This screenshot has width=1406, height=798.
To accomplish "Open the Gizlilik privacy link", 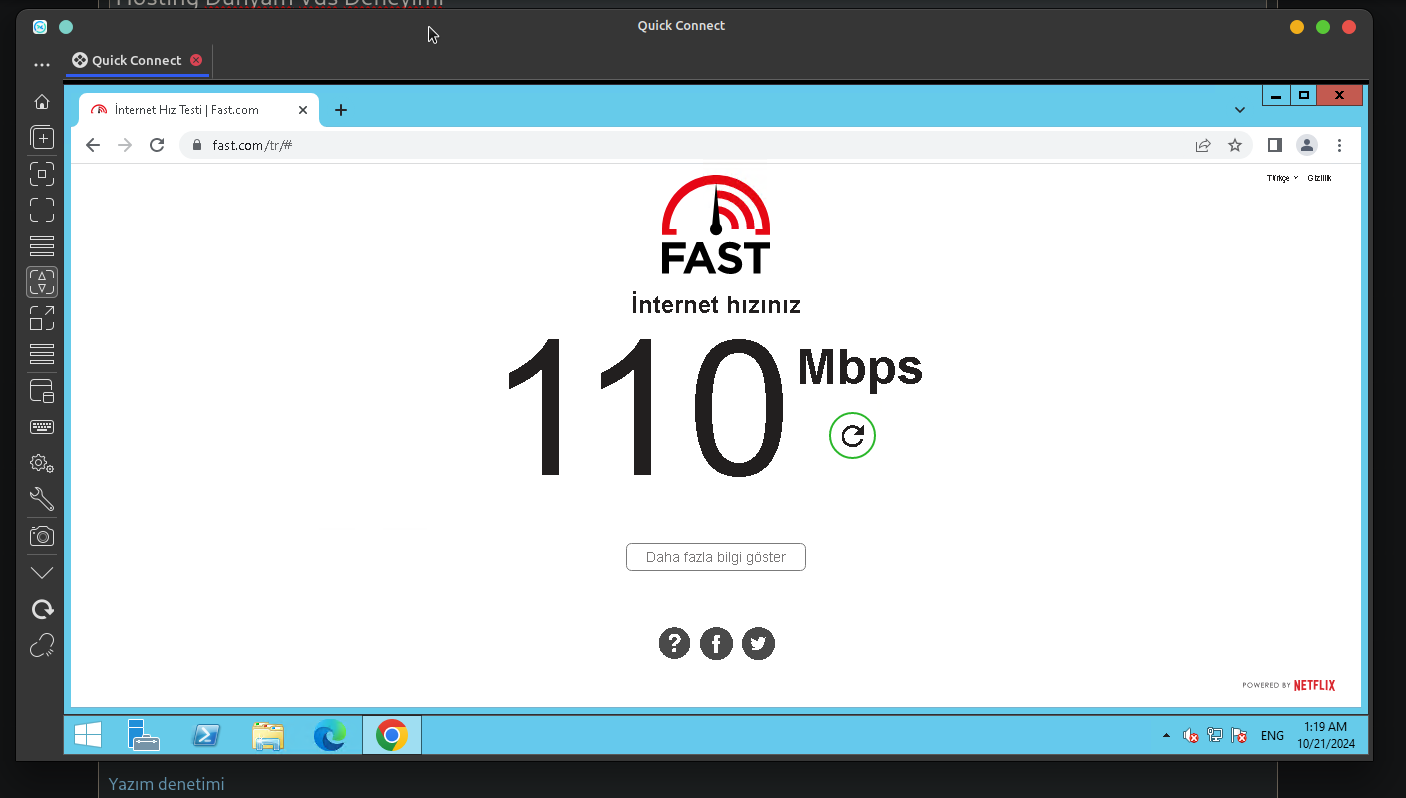I will 1319,178.
